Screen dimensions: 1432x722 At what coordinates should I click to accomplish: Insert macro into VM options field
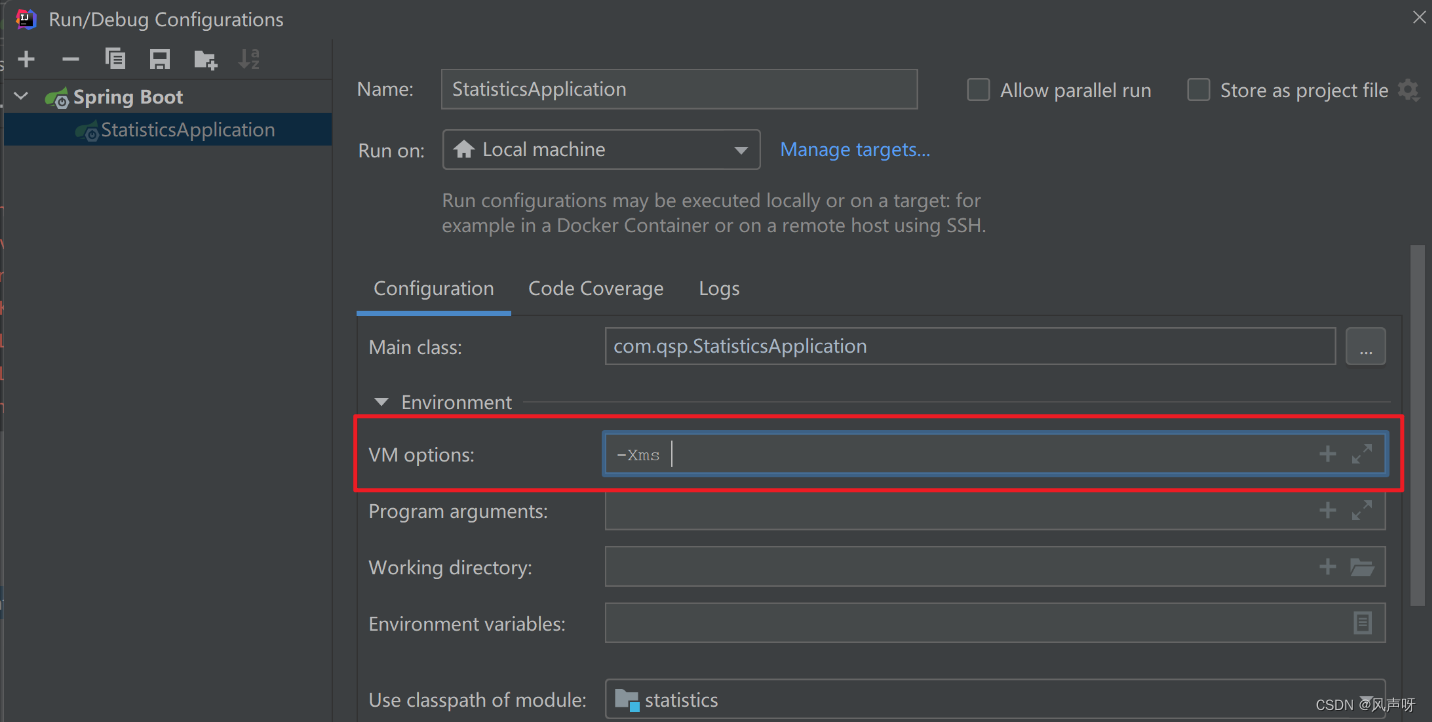(x=1328, y=454)
